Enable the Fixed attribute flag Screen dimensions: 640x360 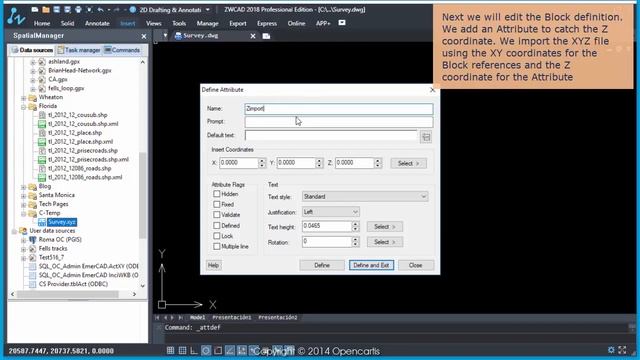pyautogui.click(x=217, y=204)
